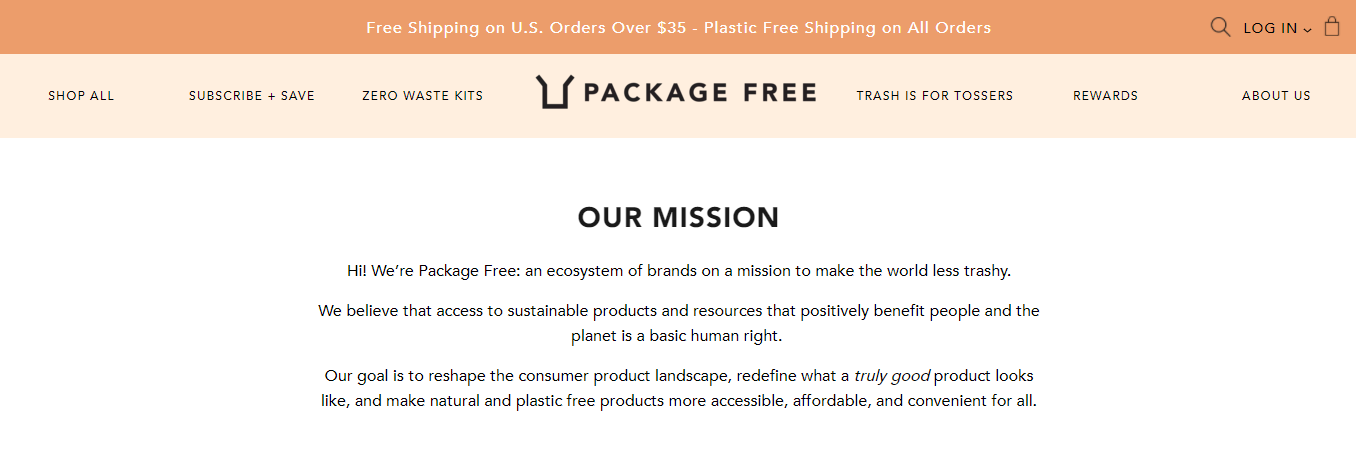Open the SHOP ALL menu

81,96
